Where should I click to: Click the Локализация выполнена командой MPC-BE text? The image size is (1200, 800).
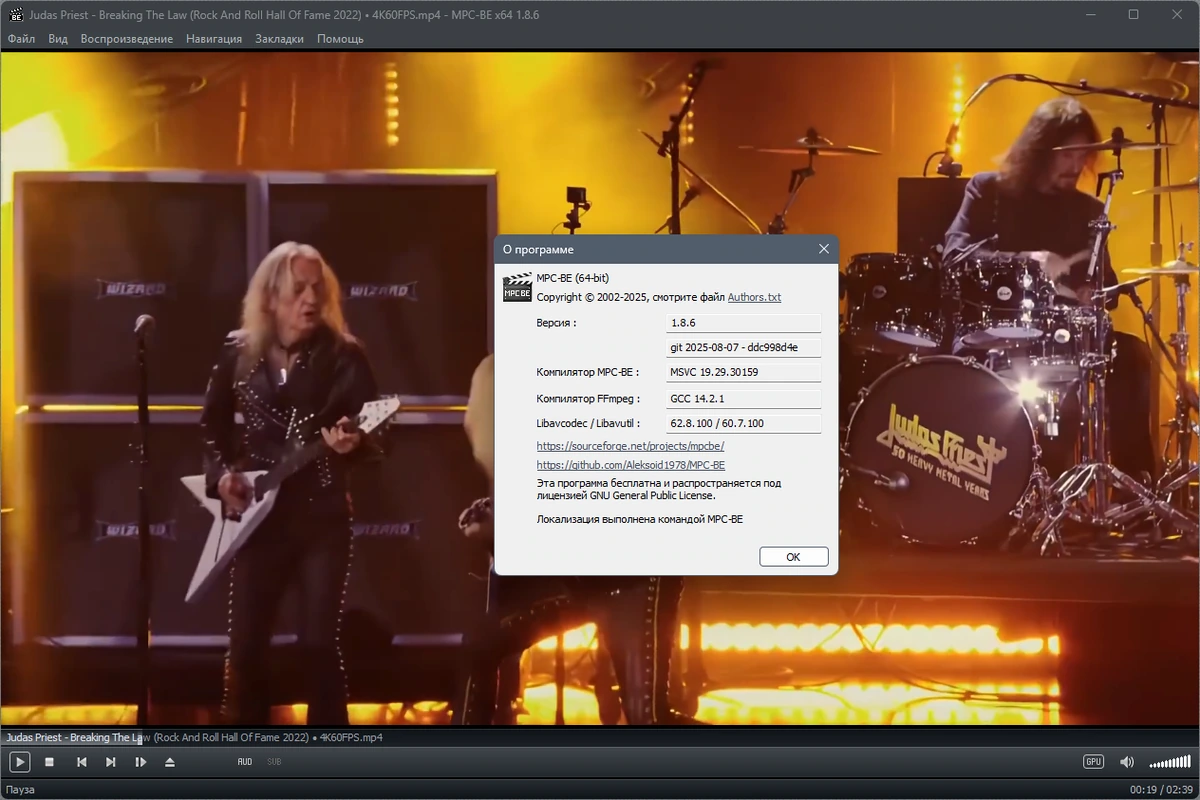640,519
